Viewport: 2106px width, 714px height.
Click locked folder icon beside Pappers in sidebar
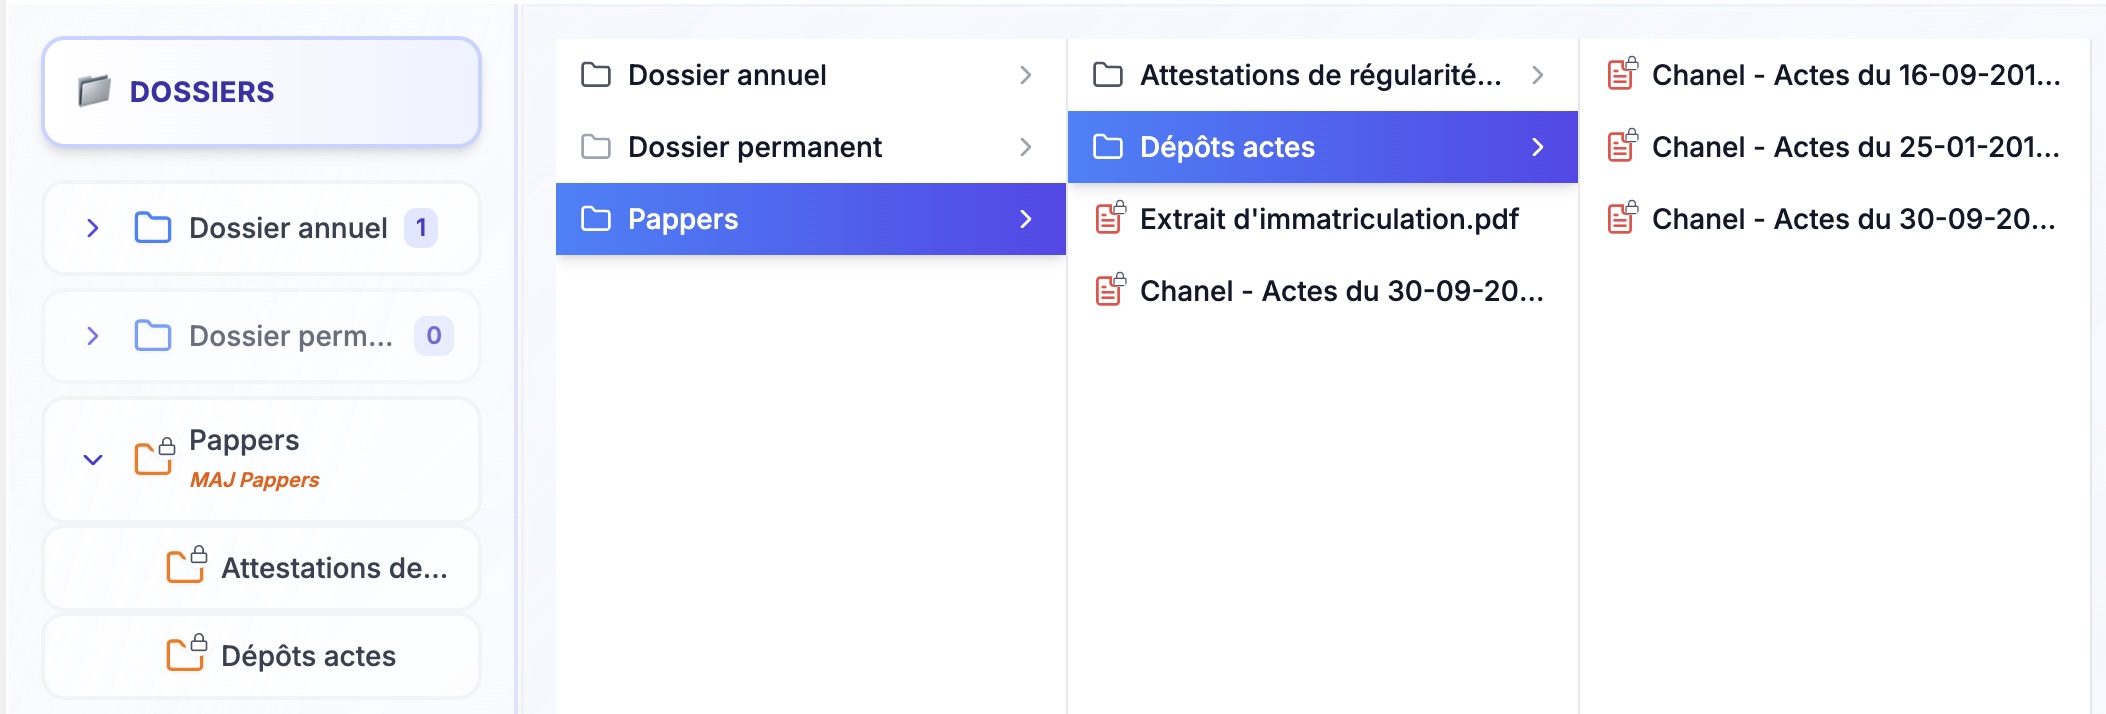click(154, 457)
